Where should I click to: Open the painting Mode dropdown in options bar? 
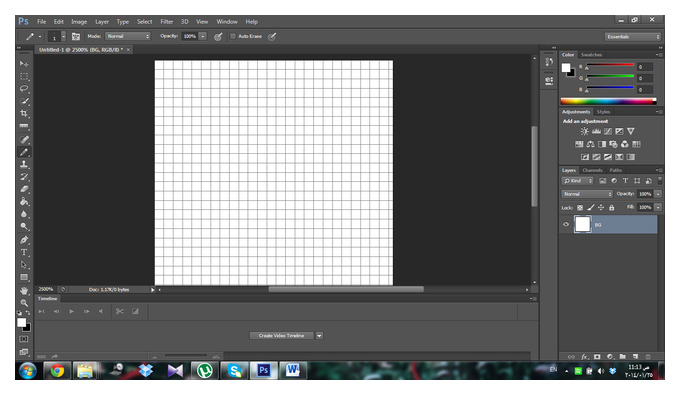(x=128, y=36)
